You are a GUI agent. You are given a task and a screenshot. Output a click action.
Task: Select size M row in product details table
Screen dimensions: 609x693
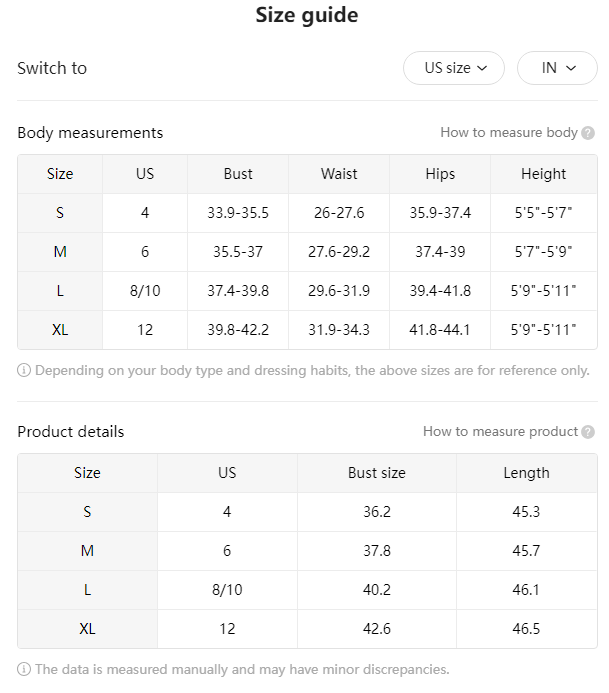(x=307, y=551)
